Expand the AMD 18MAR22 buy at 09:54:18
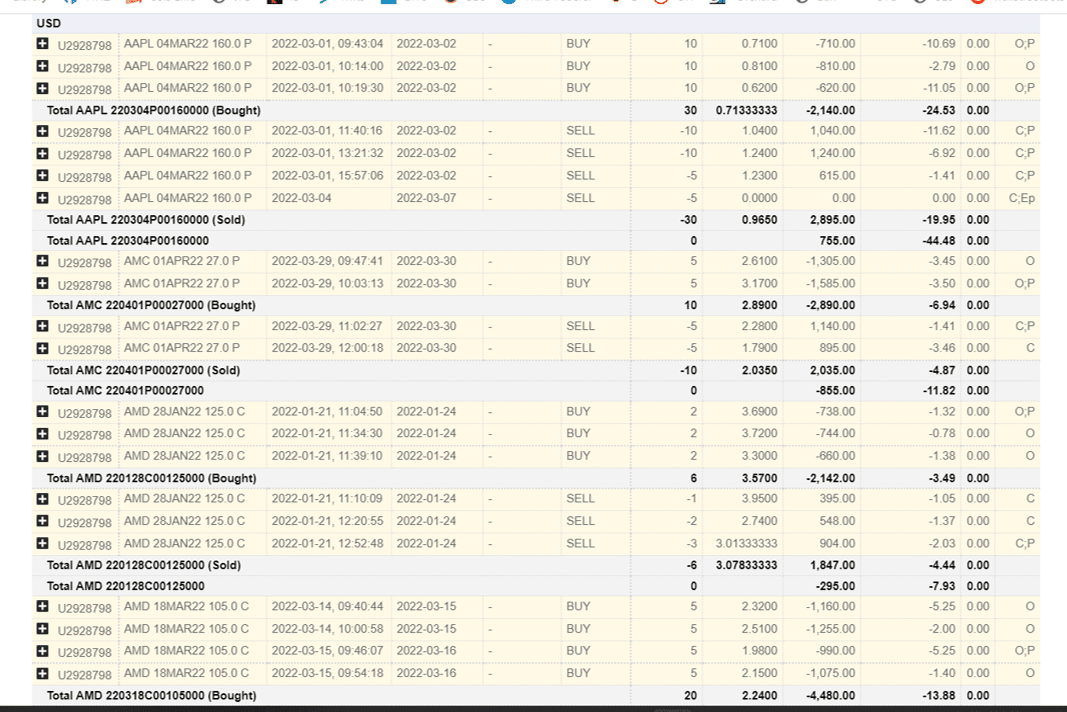This screenshot has height=712, width=1067. point(42,673)
